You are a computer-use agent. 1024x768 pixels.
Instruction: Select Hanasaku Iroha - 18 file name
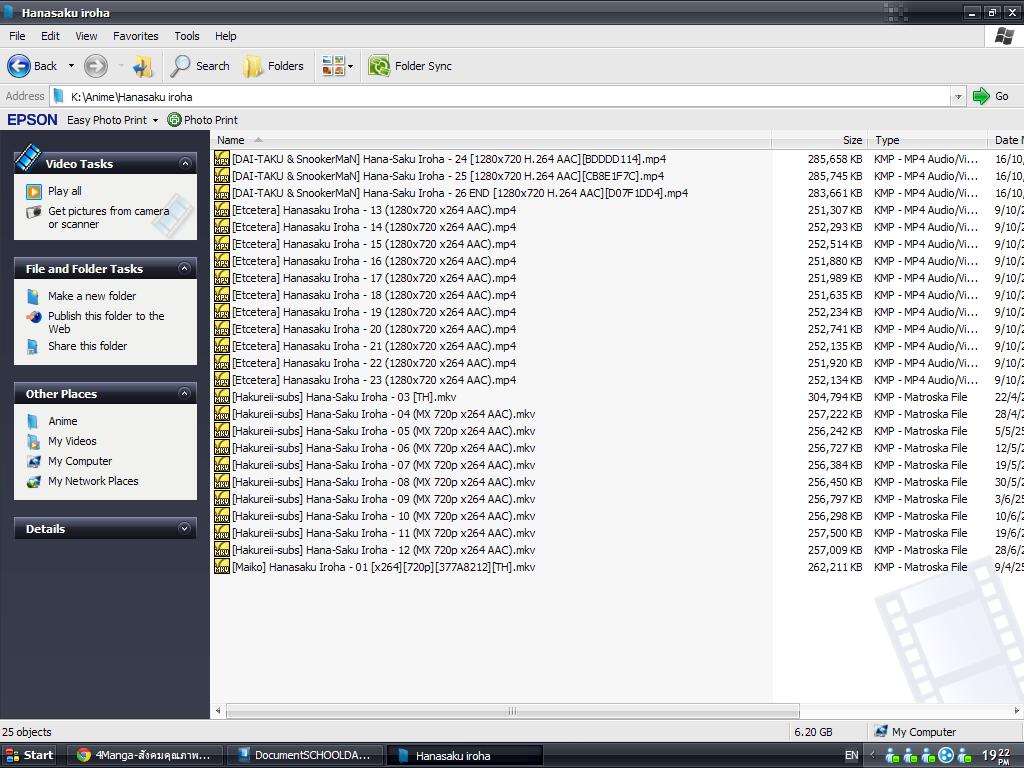[374, 295]
